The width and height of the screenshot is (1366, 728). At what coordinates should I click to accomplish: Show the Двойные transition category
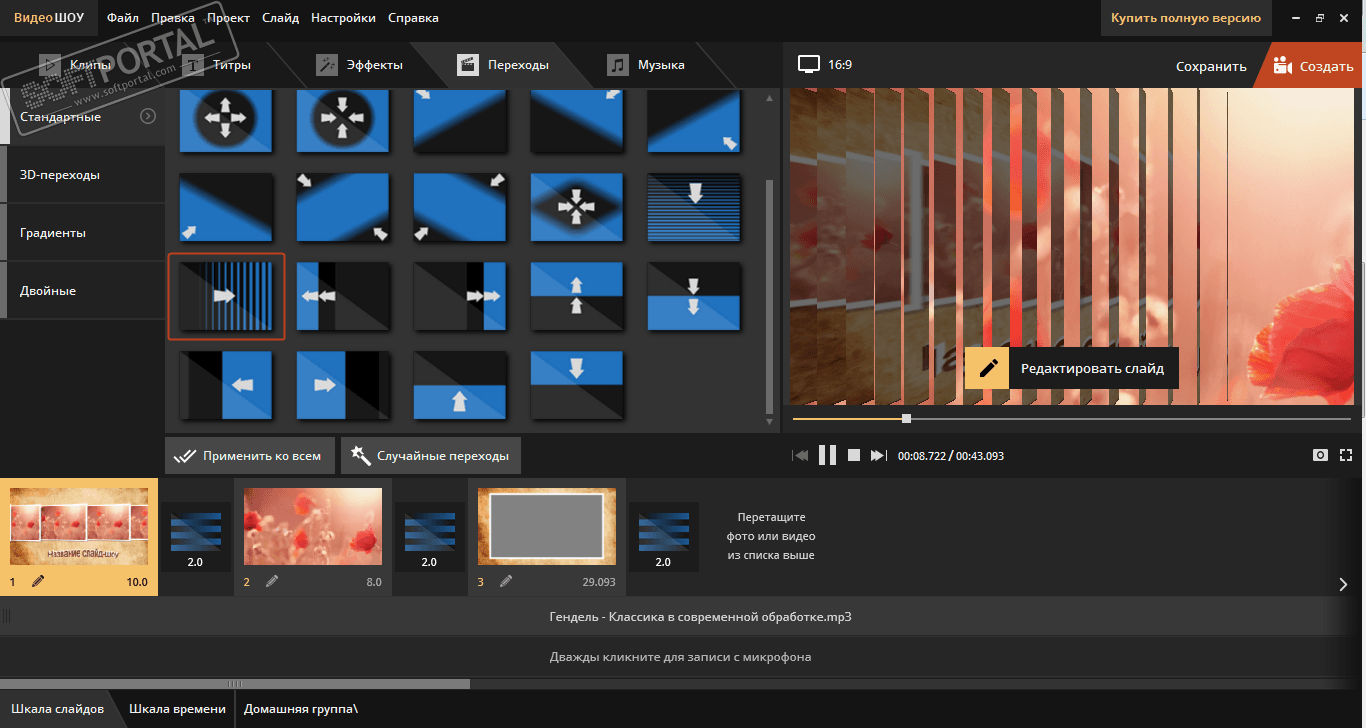(84, 291)
